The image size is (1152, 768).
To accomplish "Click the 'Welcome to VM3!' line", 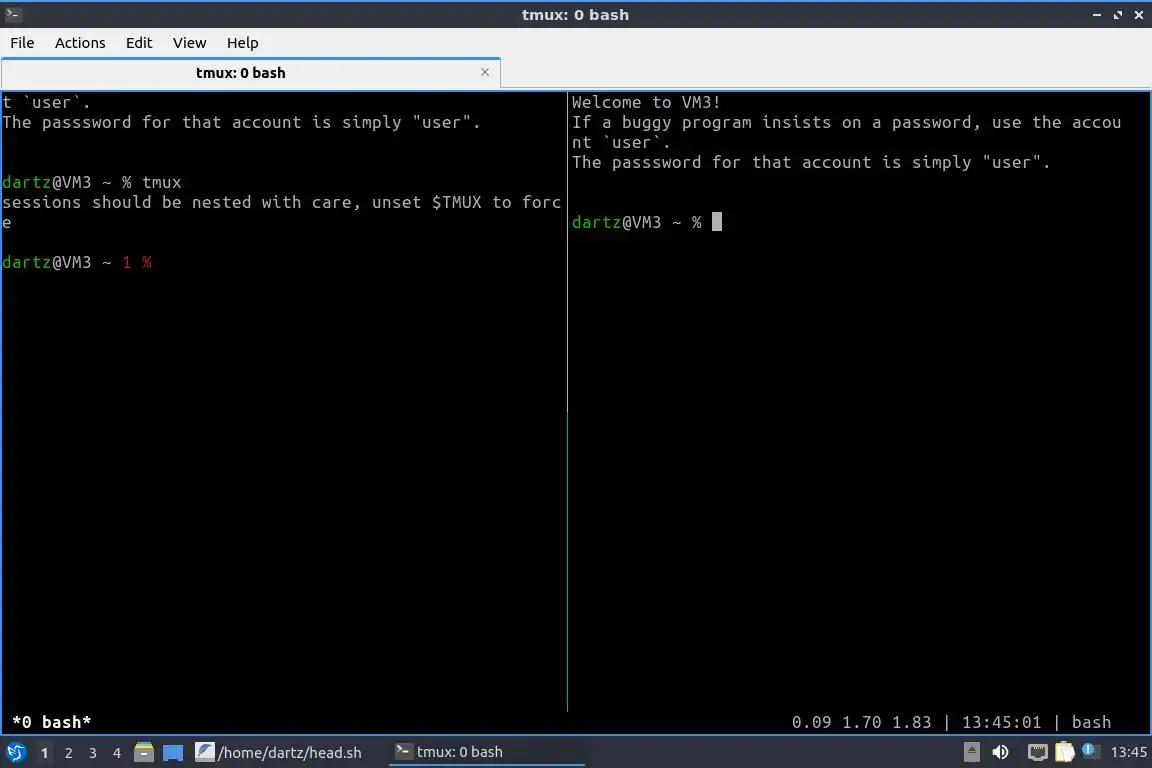I will [646, 102].
